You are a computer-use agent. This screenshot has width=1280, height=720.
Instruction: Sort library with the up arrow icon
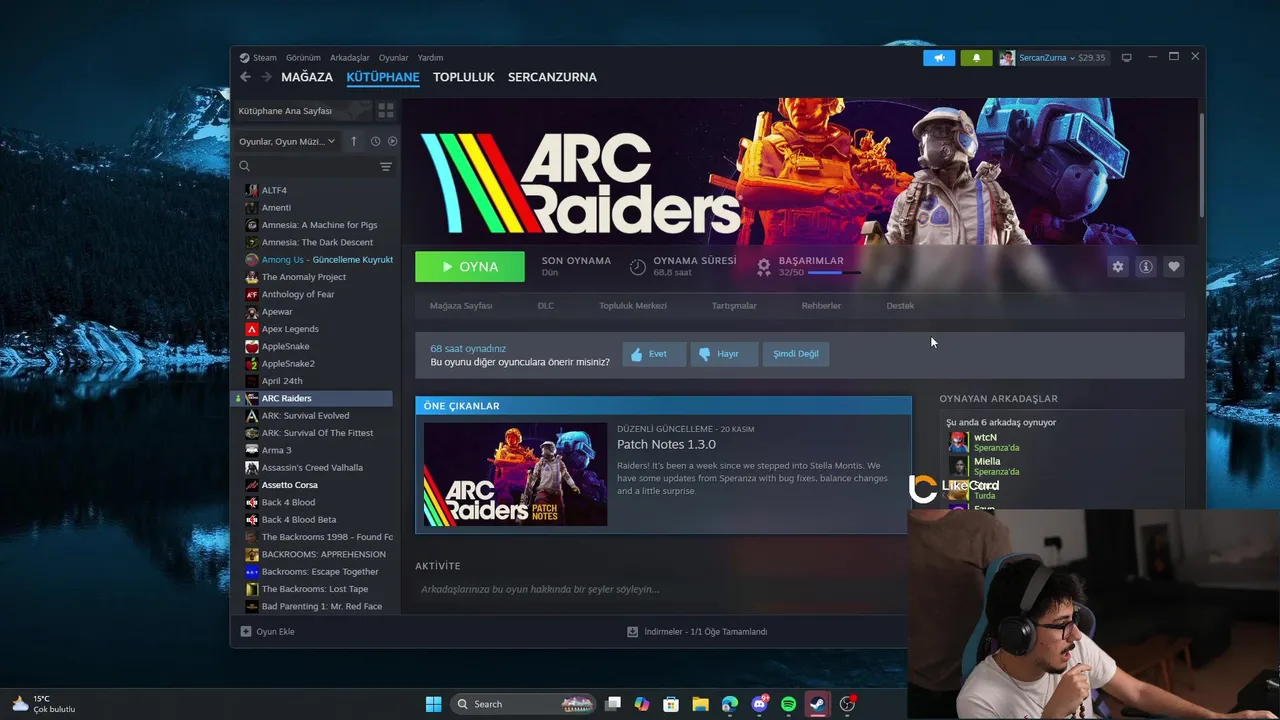[353, 141]
